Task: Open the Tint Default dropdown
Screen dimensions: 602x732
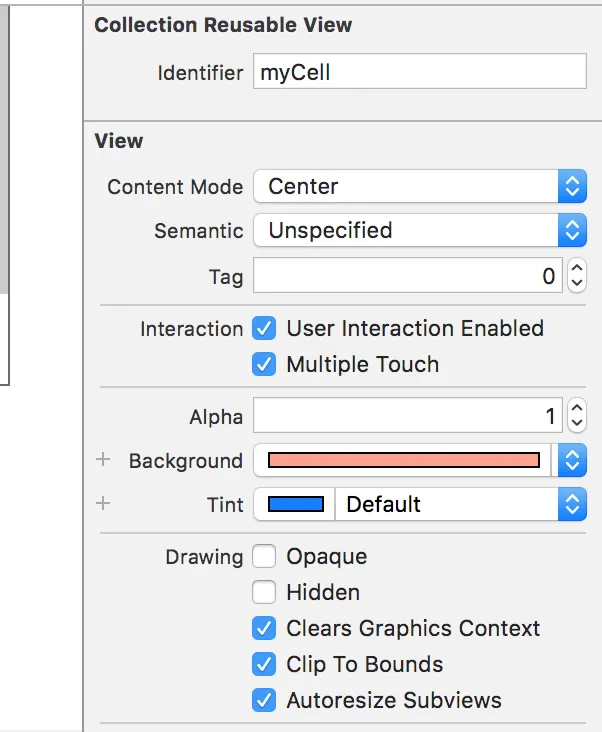Action: coord(460,504)
